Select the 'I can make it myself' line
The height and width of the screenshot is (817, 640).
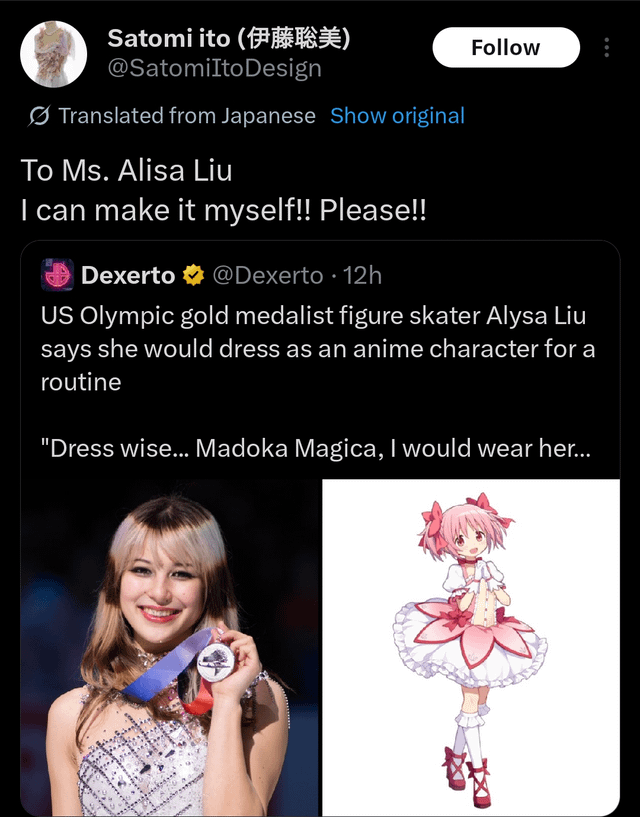(x=224, y=212)
